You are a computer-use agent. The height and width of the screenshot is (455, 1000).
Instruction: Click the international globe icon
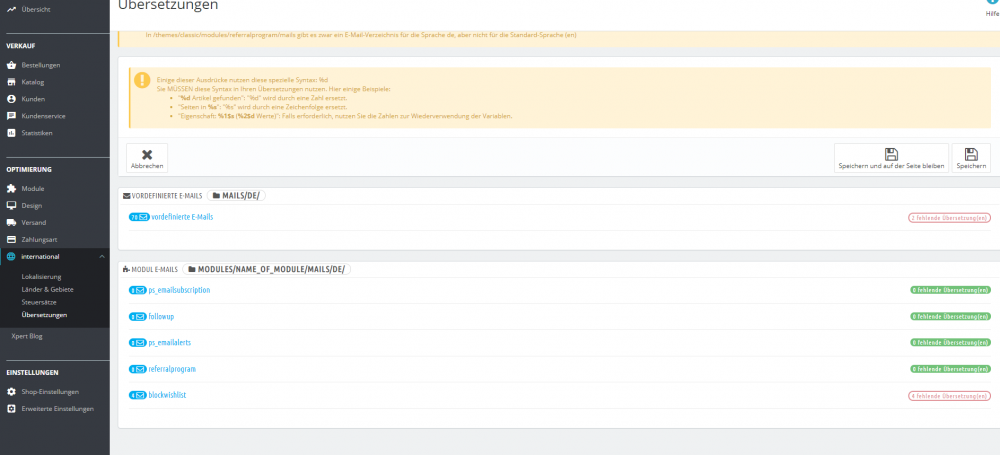(x=11, y=257)
